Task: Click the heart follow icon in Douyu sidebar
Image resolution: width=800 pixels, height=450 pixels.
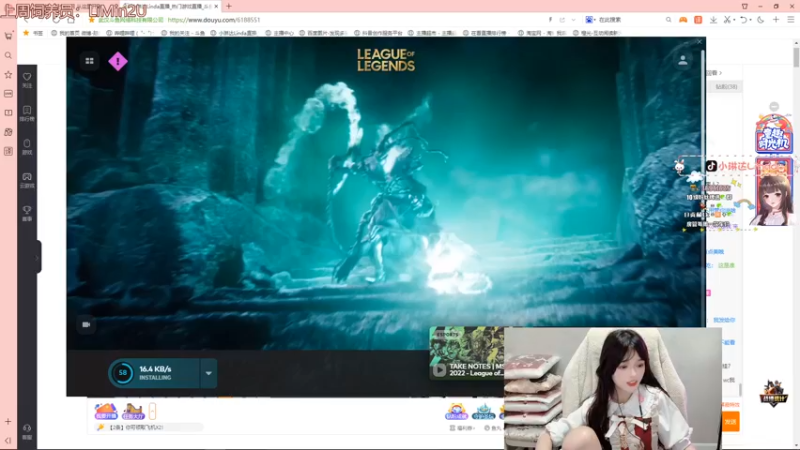Action: [x=27, y=79]
